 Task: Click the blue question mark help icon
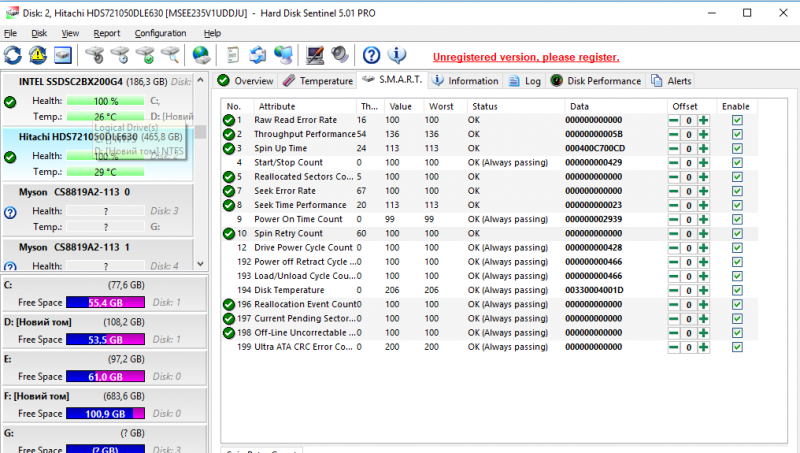(371, 55)
